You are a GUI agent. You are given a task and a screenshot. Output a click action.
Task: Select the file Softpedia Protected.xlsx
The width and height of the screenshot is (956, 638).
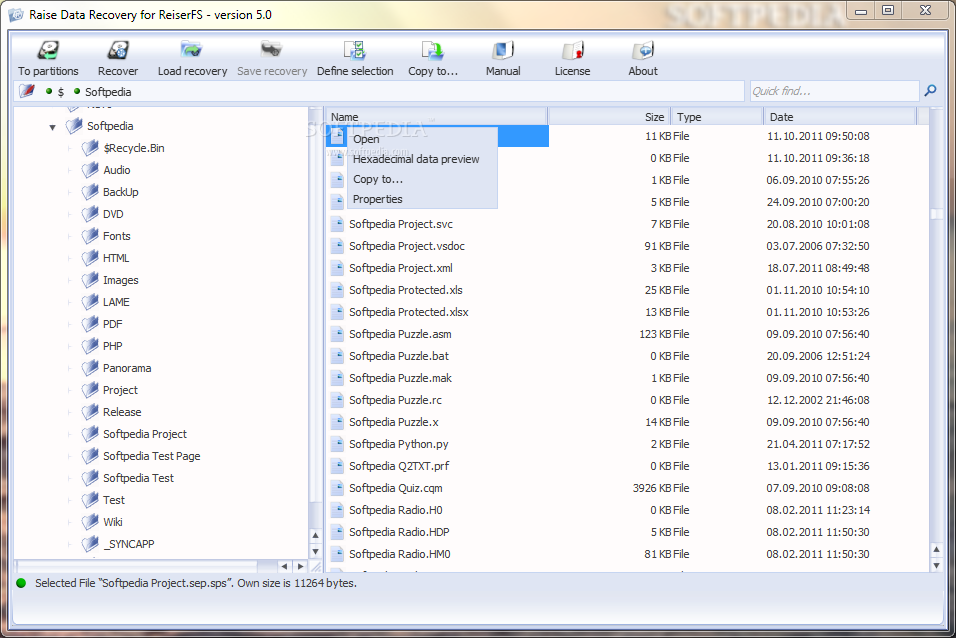coord(408,312)
